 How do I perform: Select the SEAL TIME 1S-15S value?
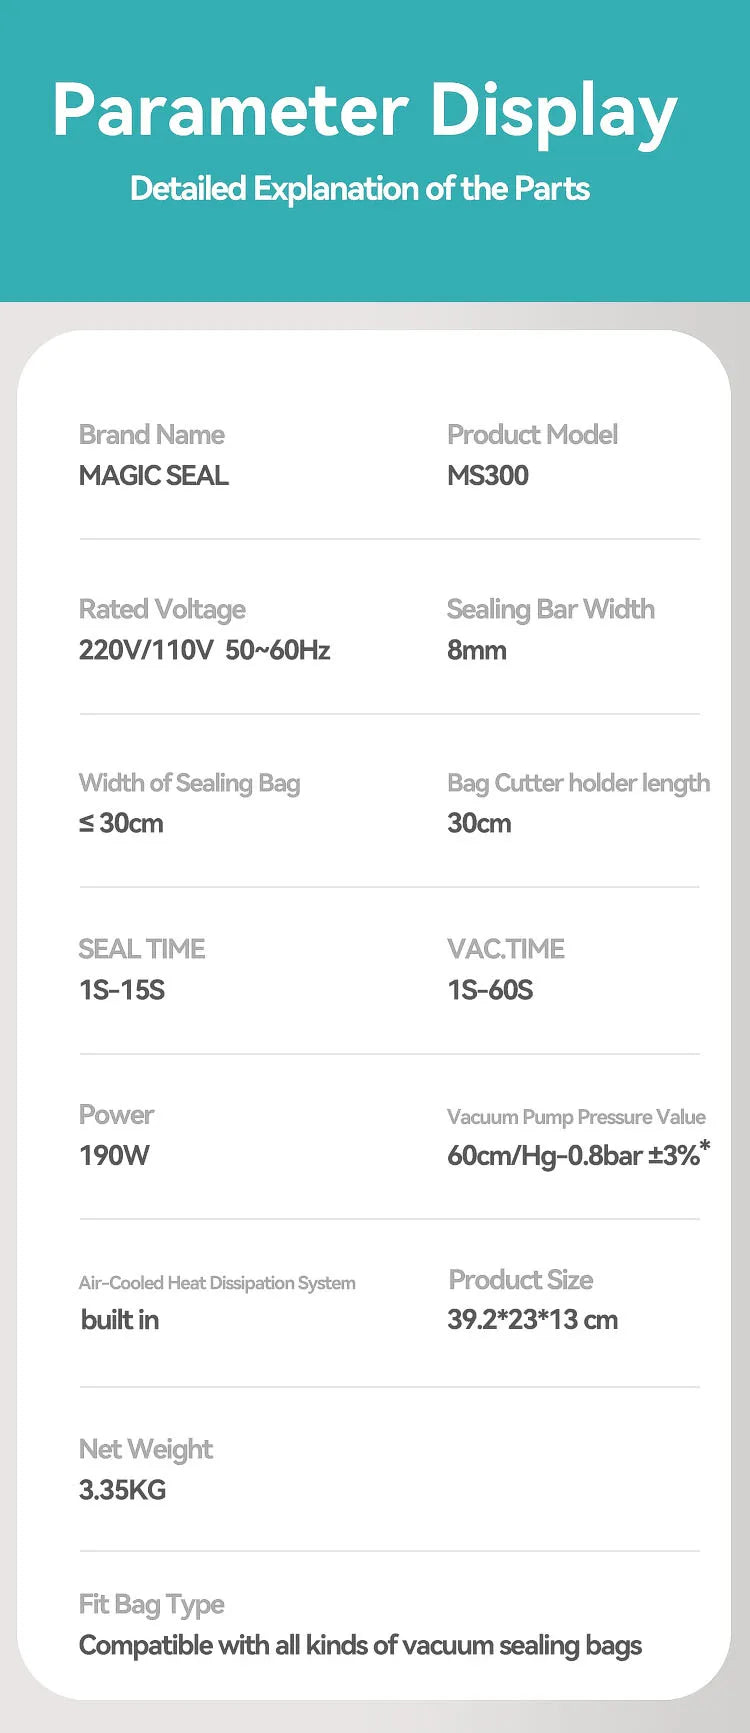click(x=122, y=990)
